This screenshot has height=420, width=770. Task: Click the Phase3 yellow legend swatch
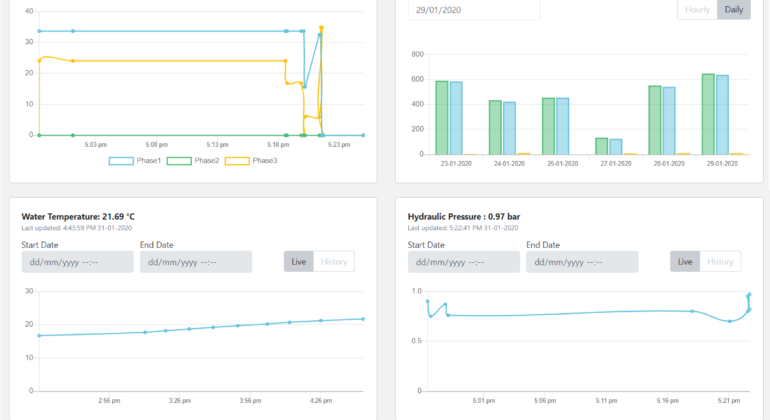click(236, 161)
